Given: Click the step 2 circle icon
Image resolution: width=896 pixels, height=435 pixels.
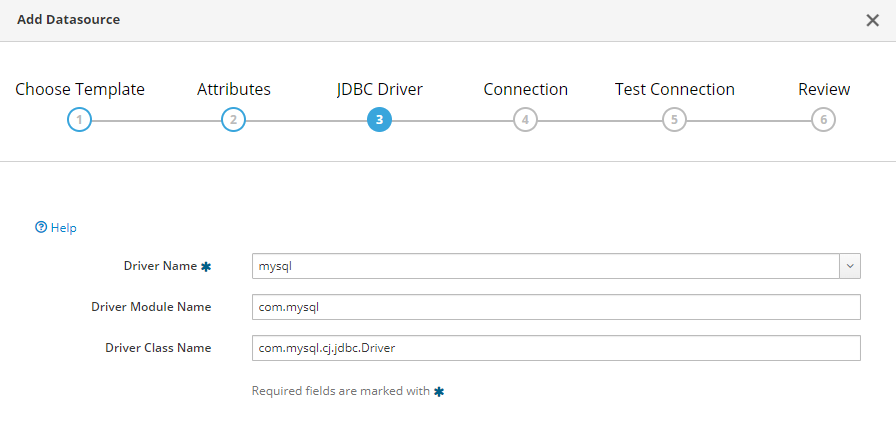Looking at the screenshot, I should 233,120.
